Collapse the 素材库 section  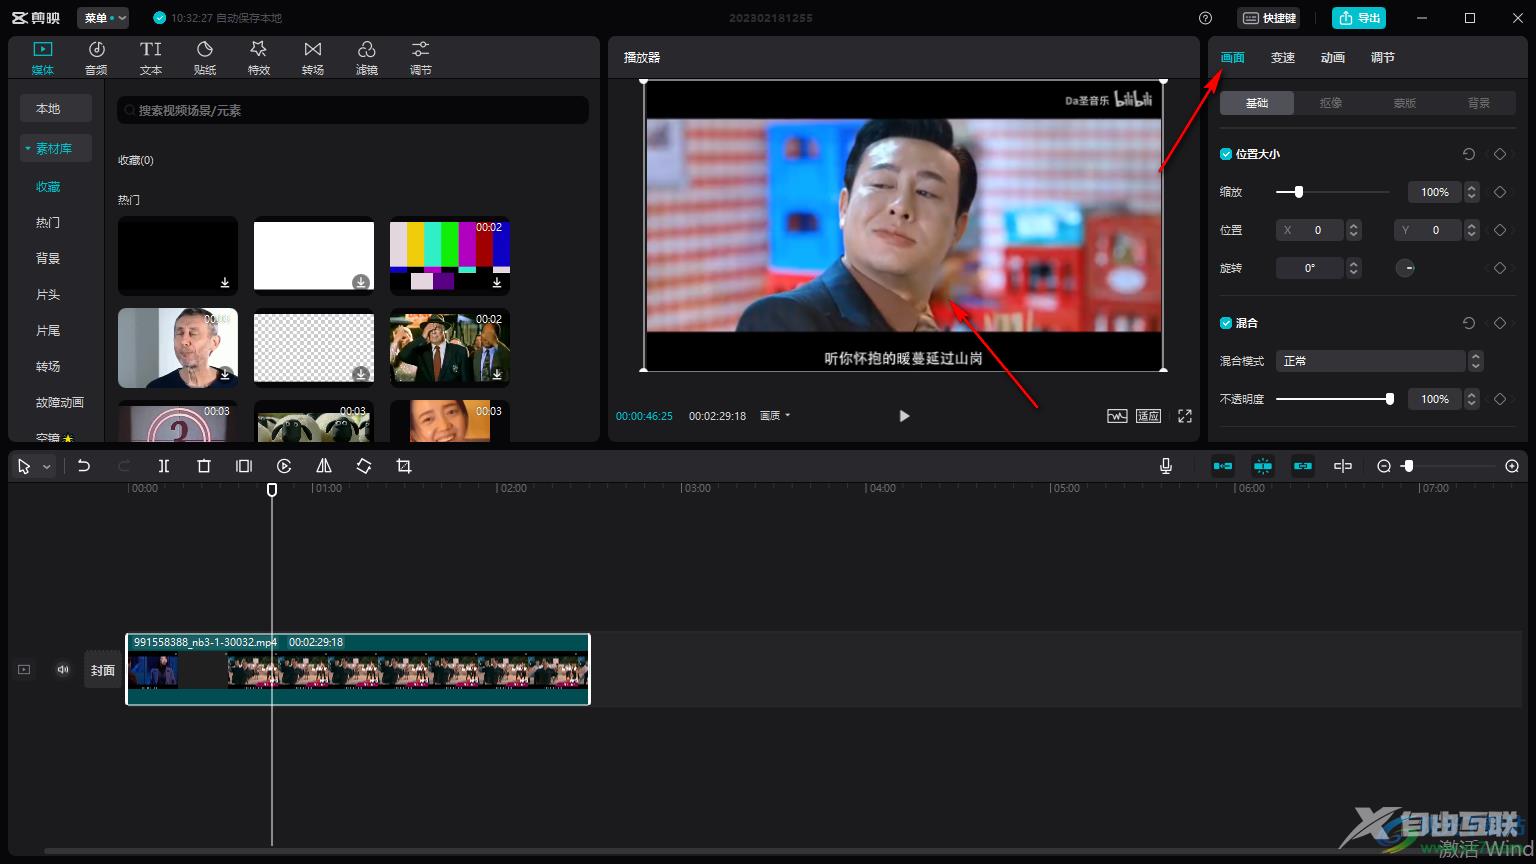point(55,148)
